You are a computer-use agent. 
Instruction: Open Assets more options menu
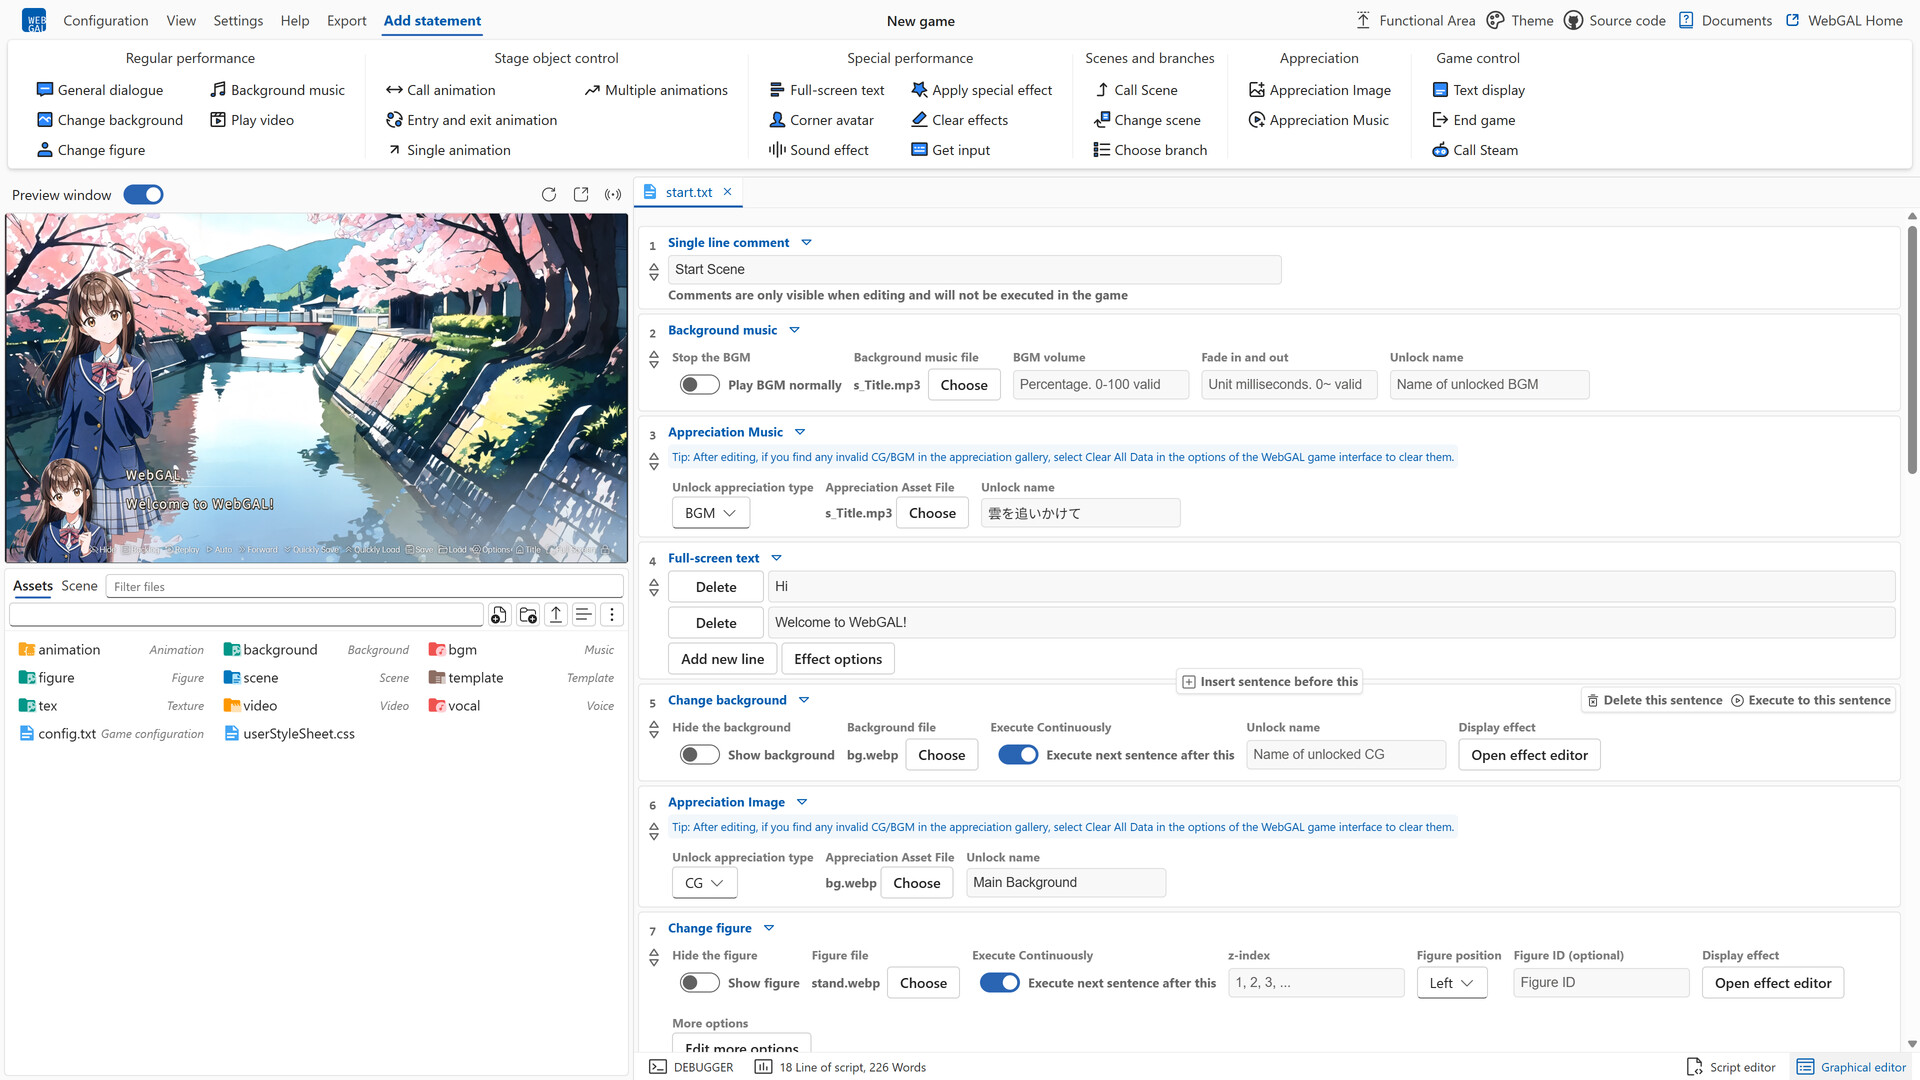612,615
